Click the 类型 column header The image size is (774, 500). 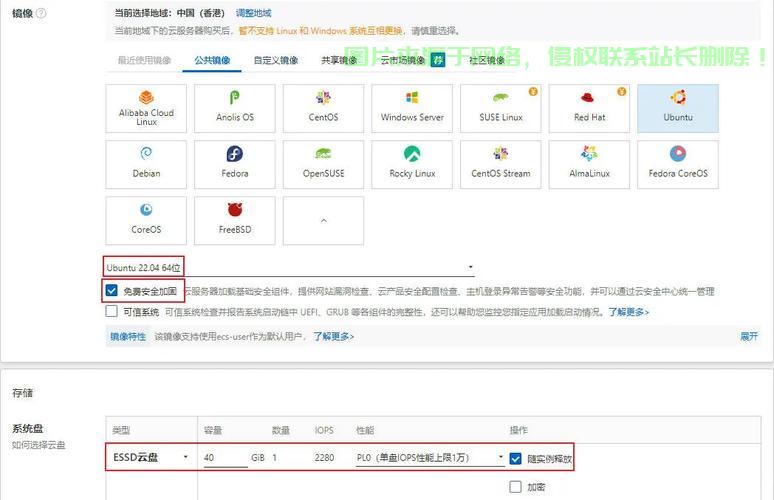coord(121,430)
